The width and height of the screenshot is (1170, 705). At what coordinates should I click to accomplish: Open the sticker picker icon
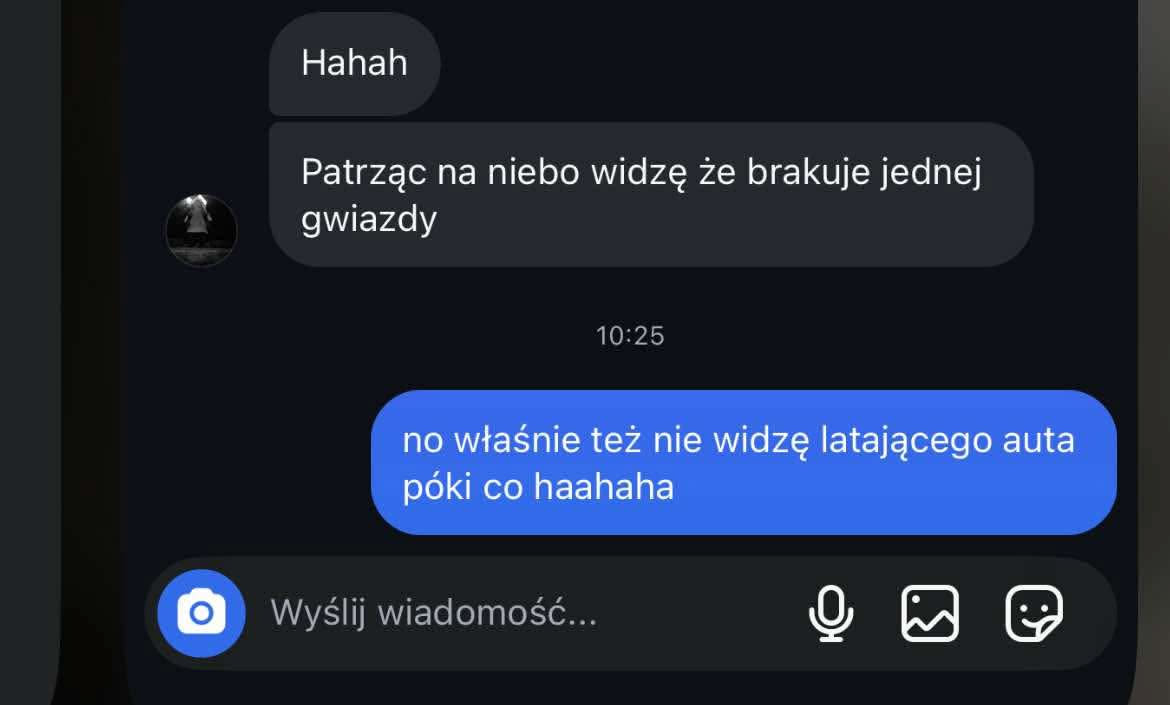click(x=1033, y=613)
